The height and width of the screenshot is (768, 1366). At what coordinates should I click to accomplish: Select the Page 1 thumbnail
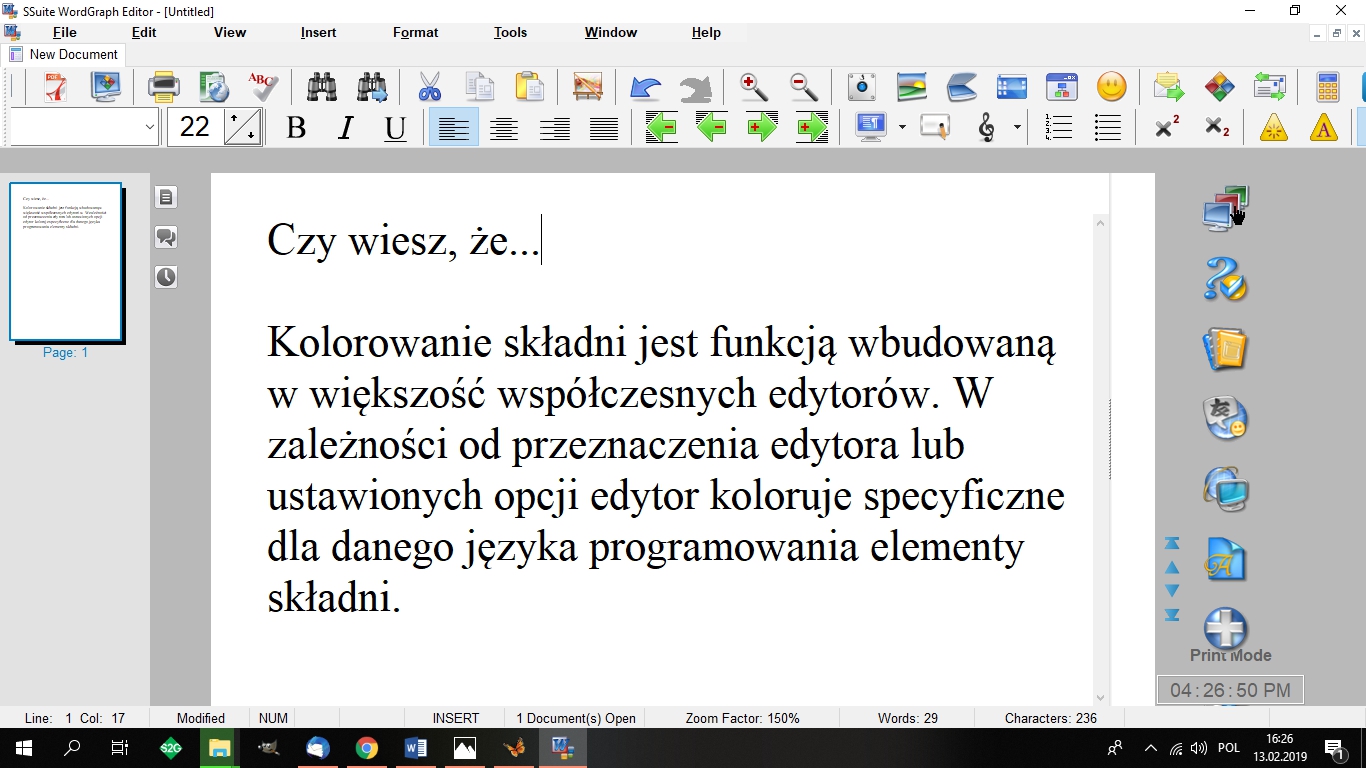65,262
